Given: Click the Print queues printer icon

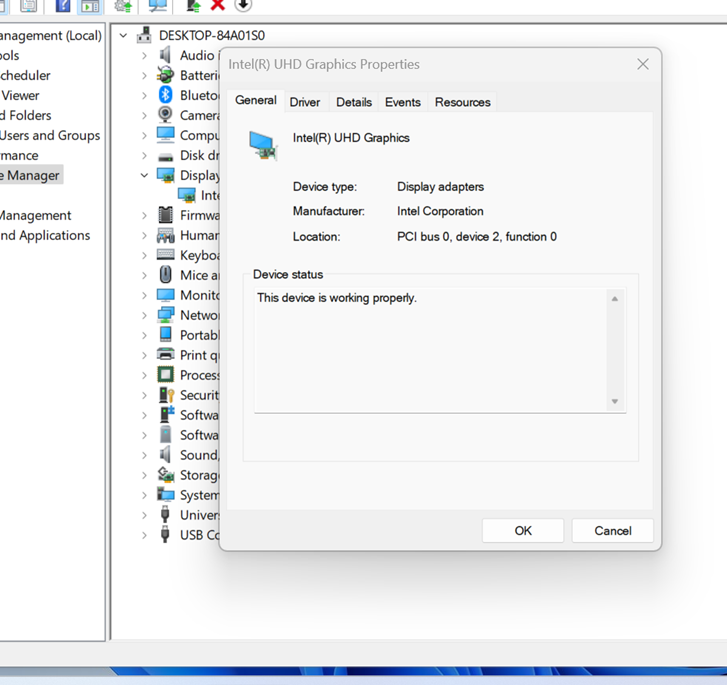Looking at the screenshot, I should point(166,355).
